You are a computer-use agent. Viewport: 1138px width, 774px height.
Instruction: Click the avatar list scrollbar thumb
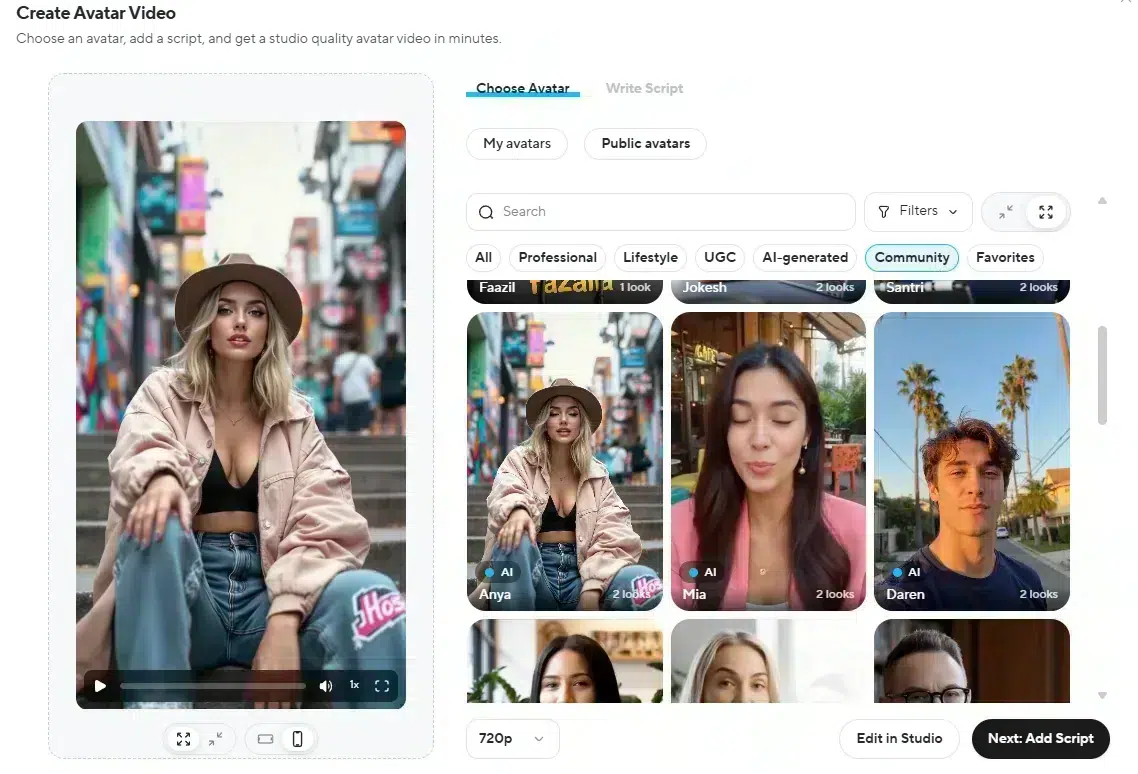point(1102,375)
